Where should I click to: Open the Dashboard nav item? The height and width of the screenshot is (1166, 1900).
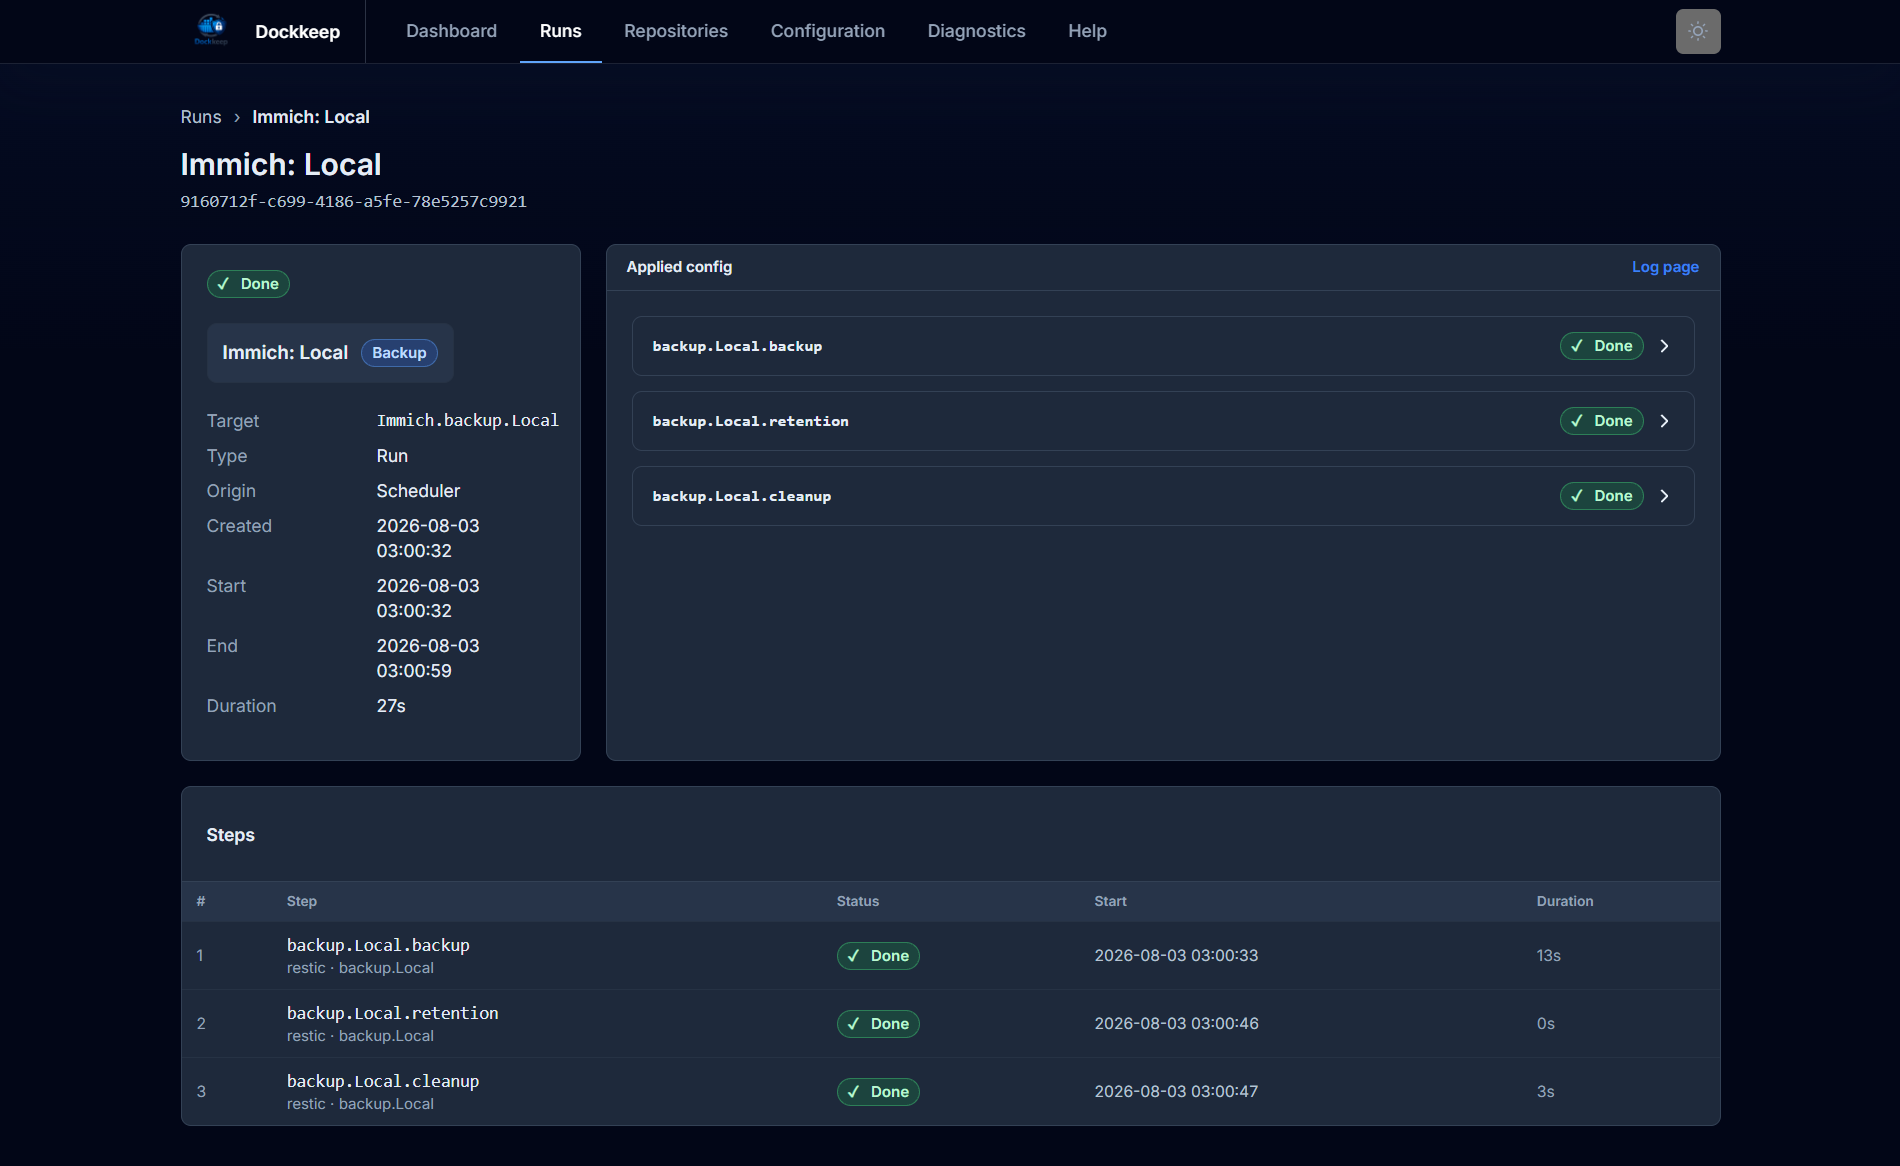451,31
